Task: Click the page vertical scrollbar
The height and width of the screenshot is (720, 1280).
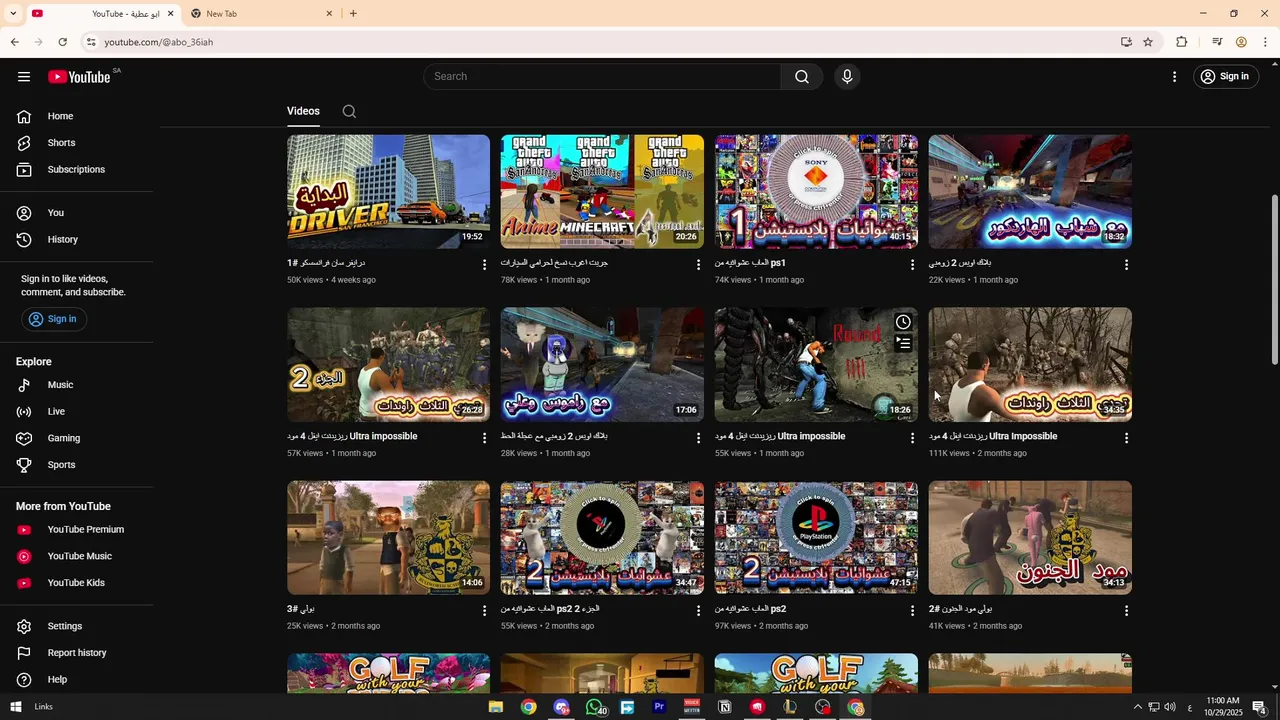Action: (1274, 280)
